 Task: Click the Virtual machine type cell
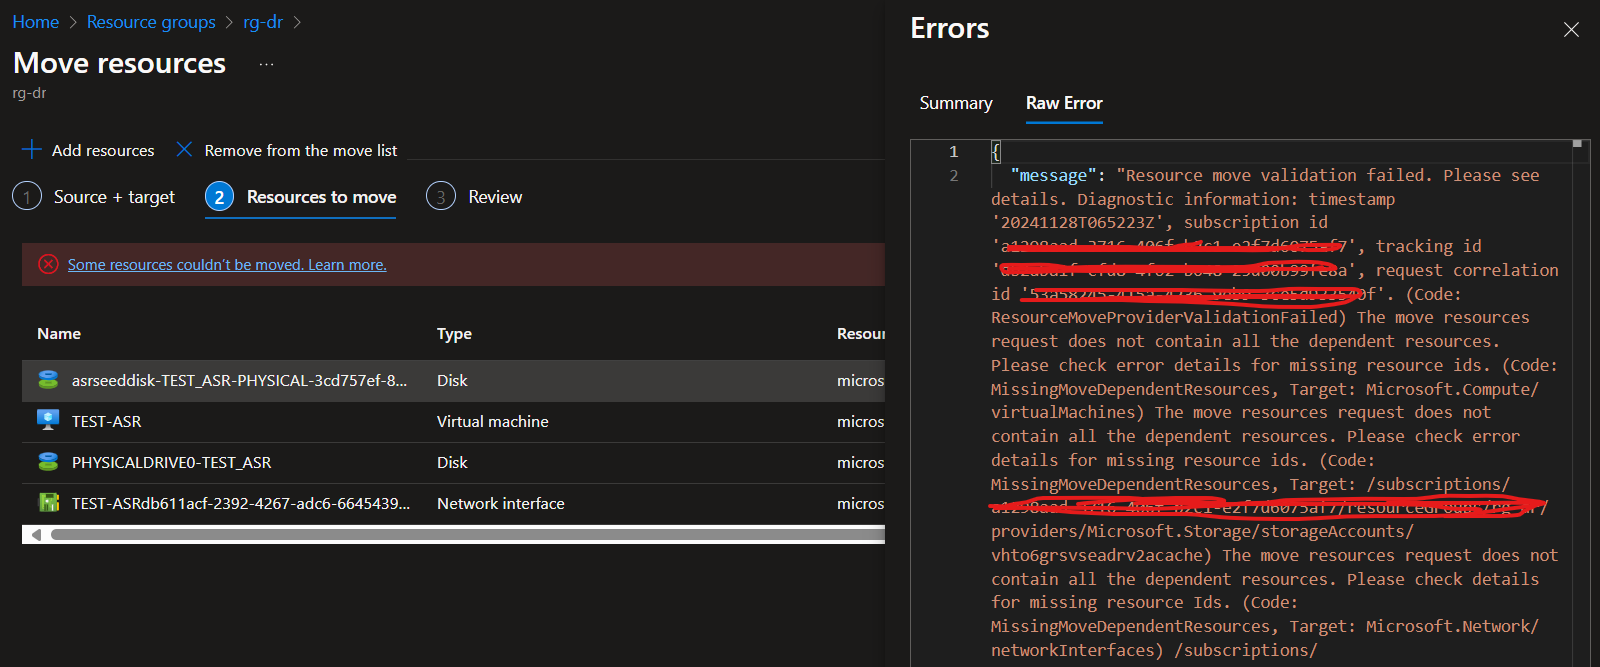coord(492,421)
